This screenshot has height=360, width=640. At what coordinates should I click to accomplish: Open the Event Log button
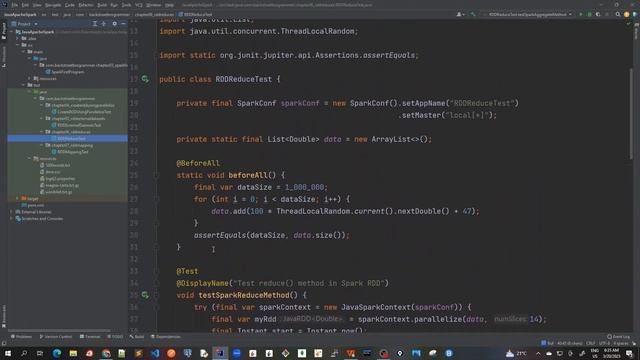(618, 337)
